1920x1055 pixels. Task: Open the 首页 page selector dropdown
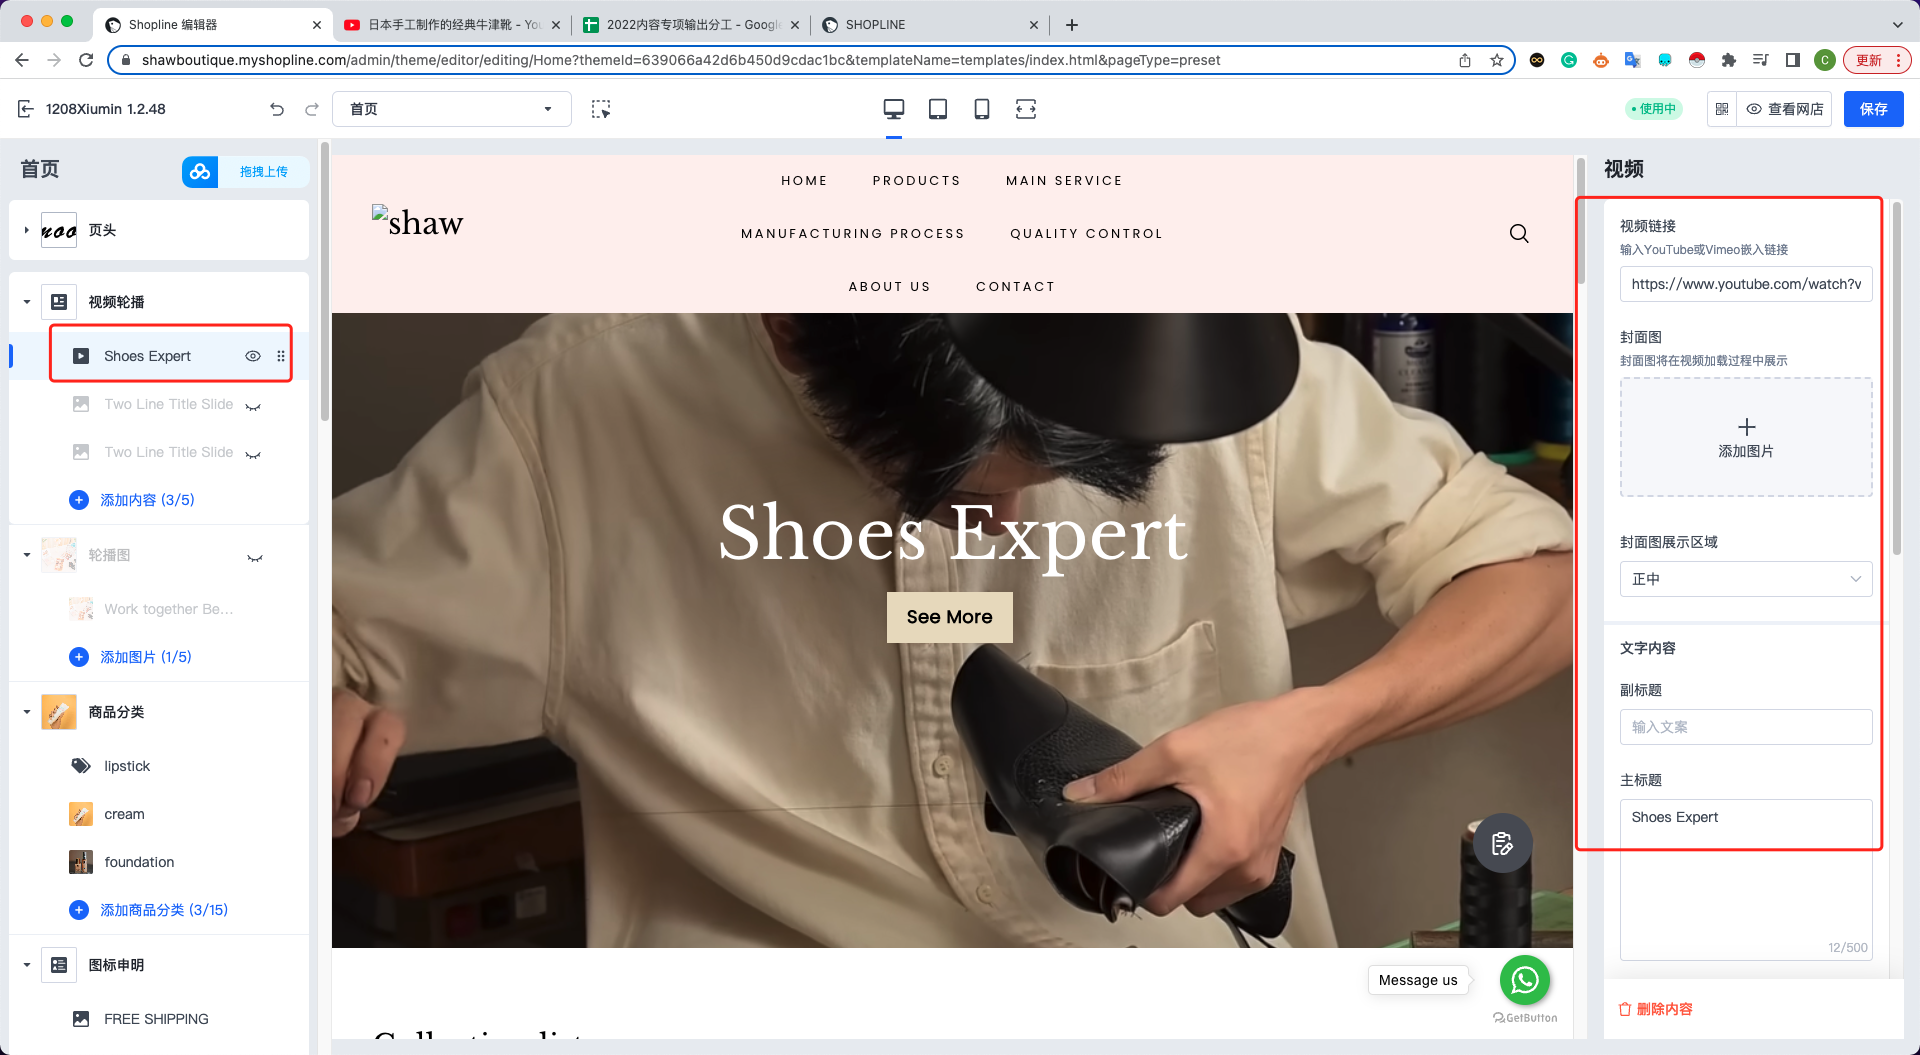[x=451, y=109]
